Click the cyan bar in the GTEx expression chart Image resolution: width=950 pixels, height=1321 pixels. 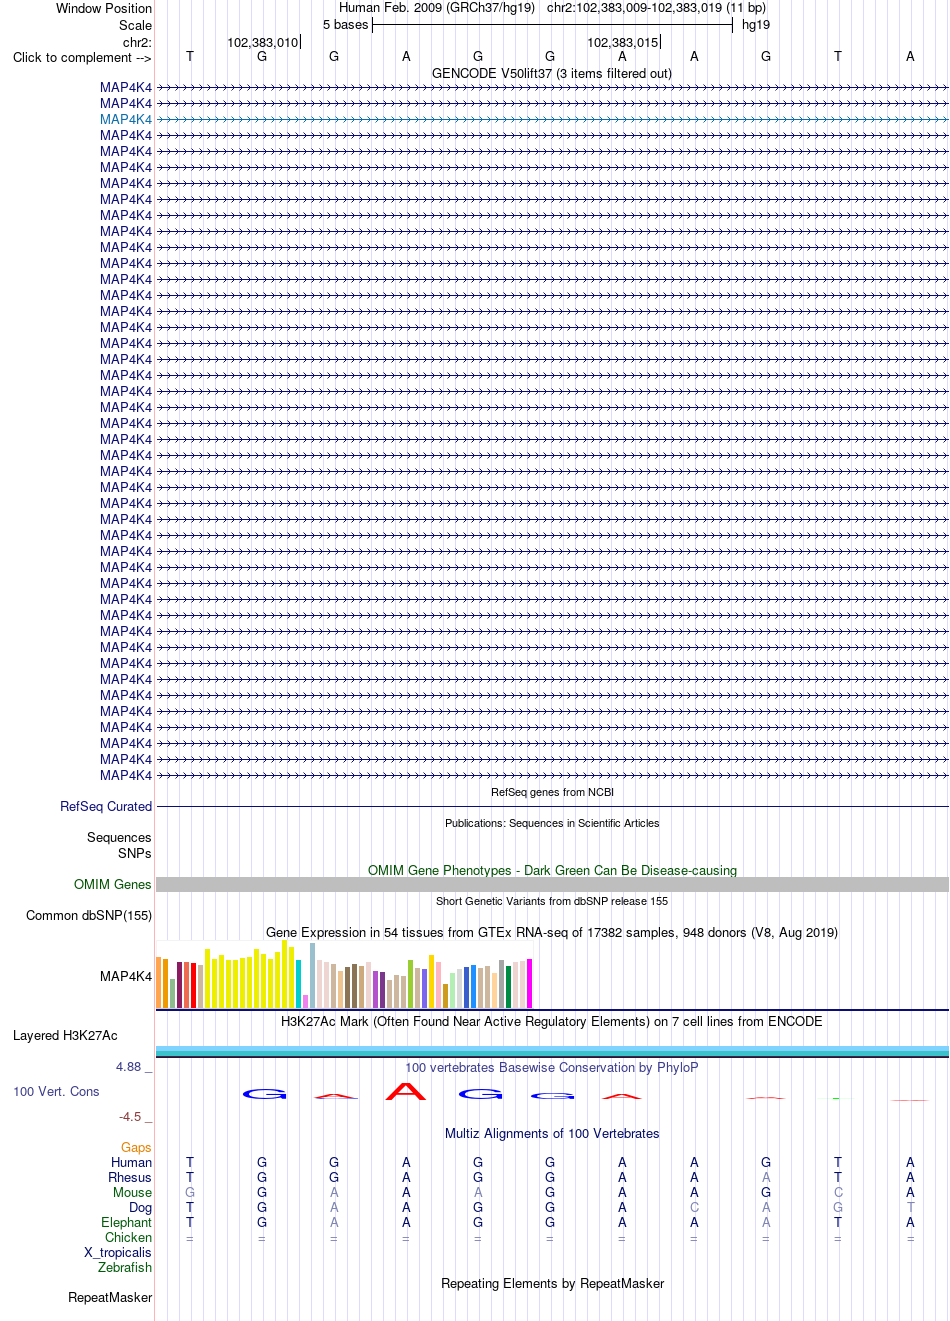pos(299,984)
